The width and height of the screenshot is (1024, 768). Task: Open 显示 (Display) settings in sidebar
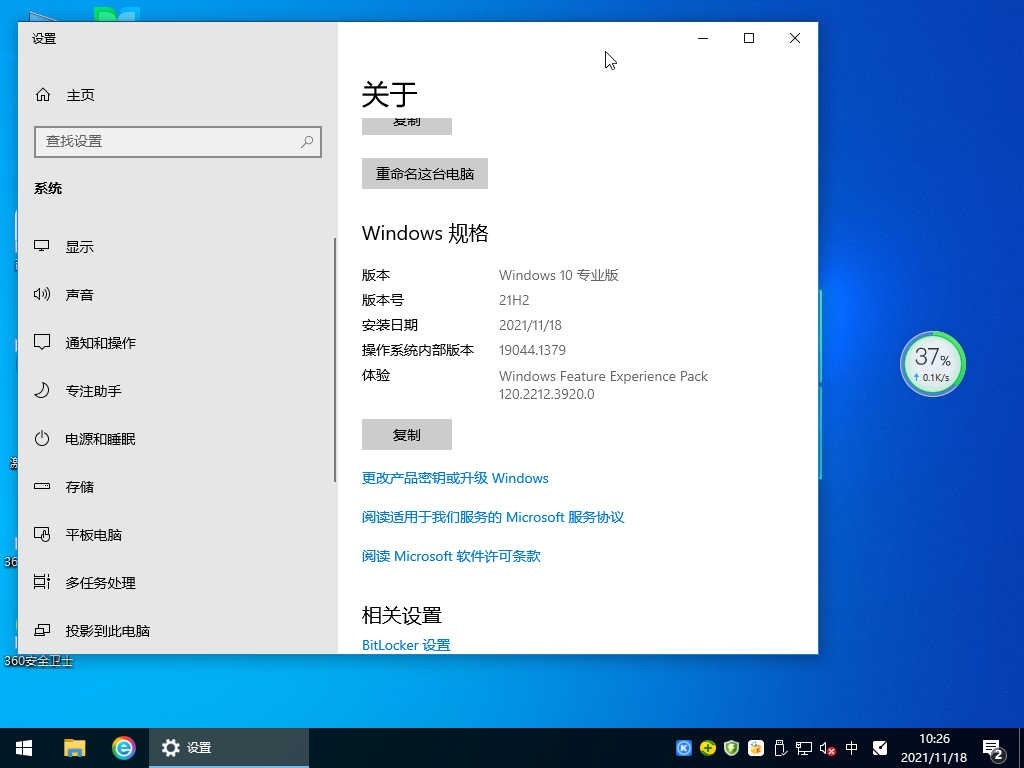[80, 246]
